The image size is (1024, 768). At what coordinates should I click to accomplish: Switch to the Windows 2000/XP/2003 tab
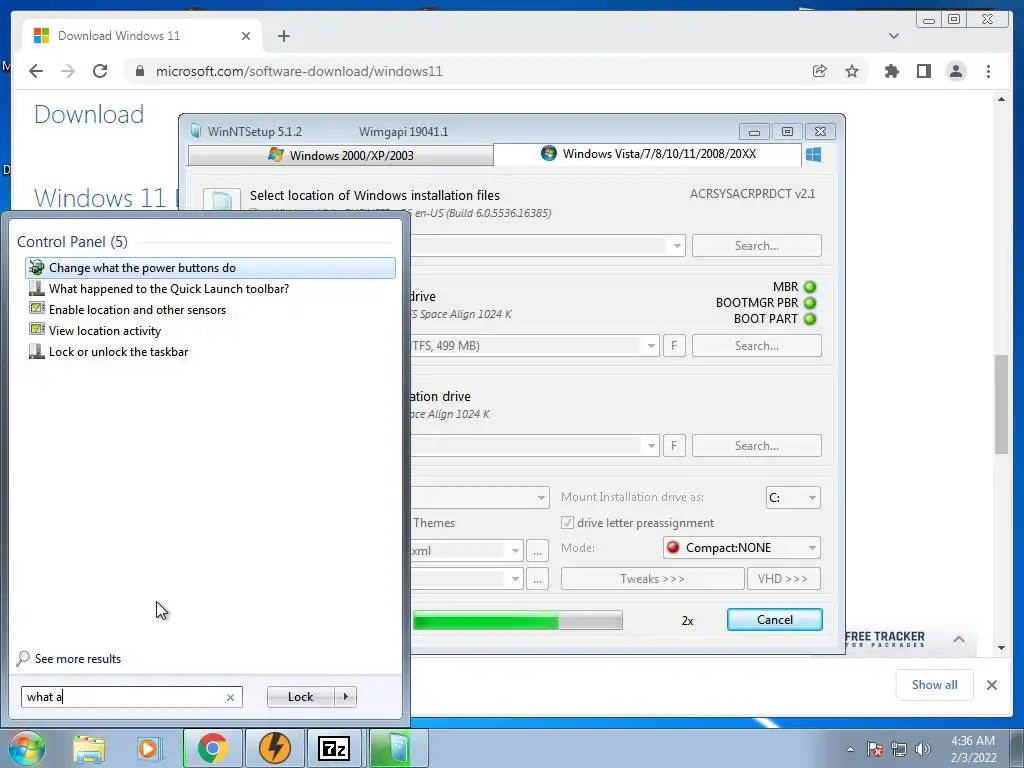pyautogui.click(x=340, y=155)
